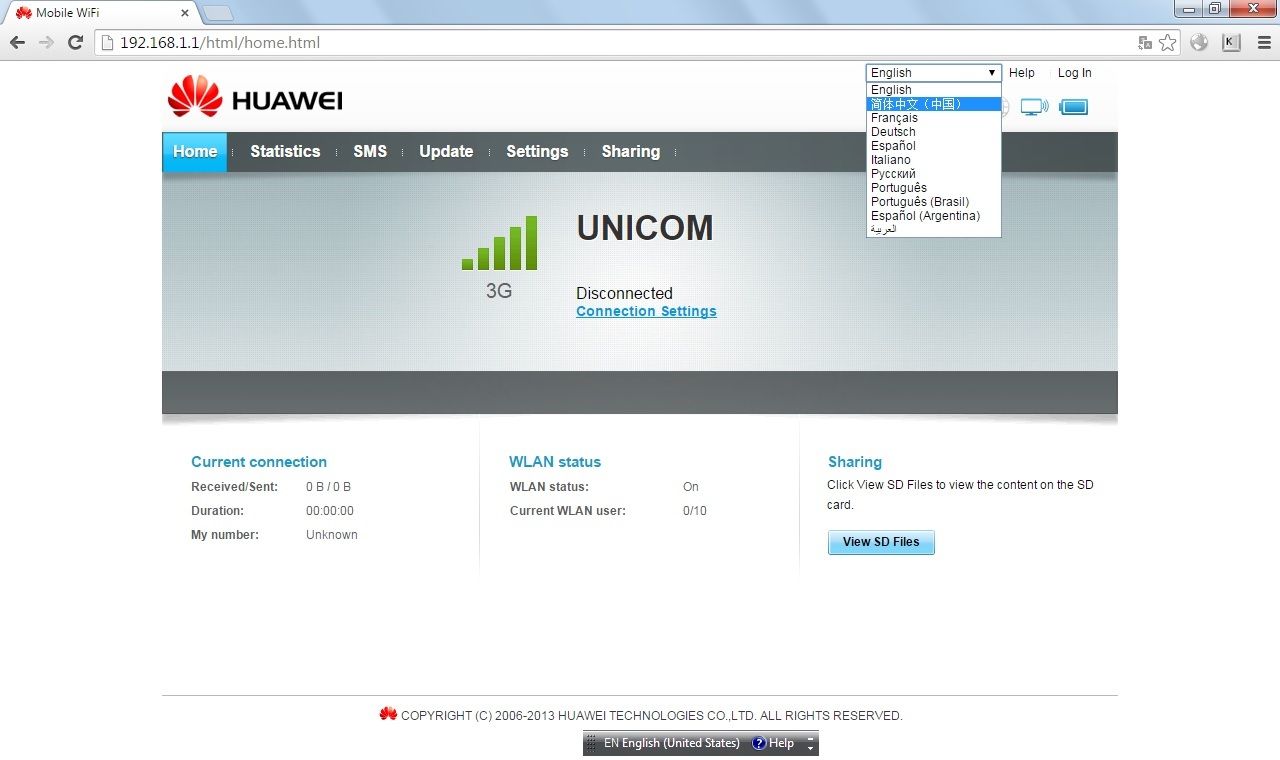Select Français in the language list

pyautogui.click(x=934, y=118)
